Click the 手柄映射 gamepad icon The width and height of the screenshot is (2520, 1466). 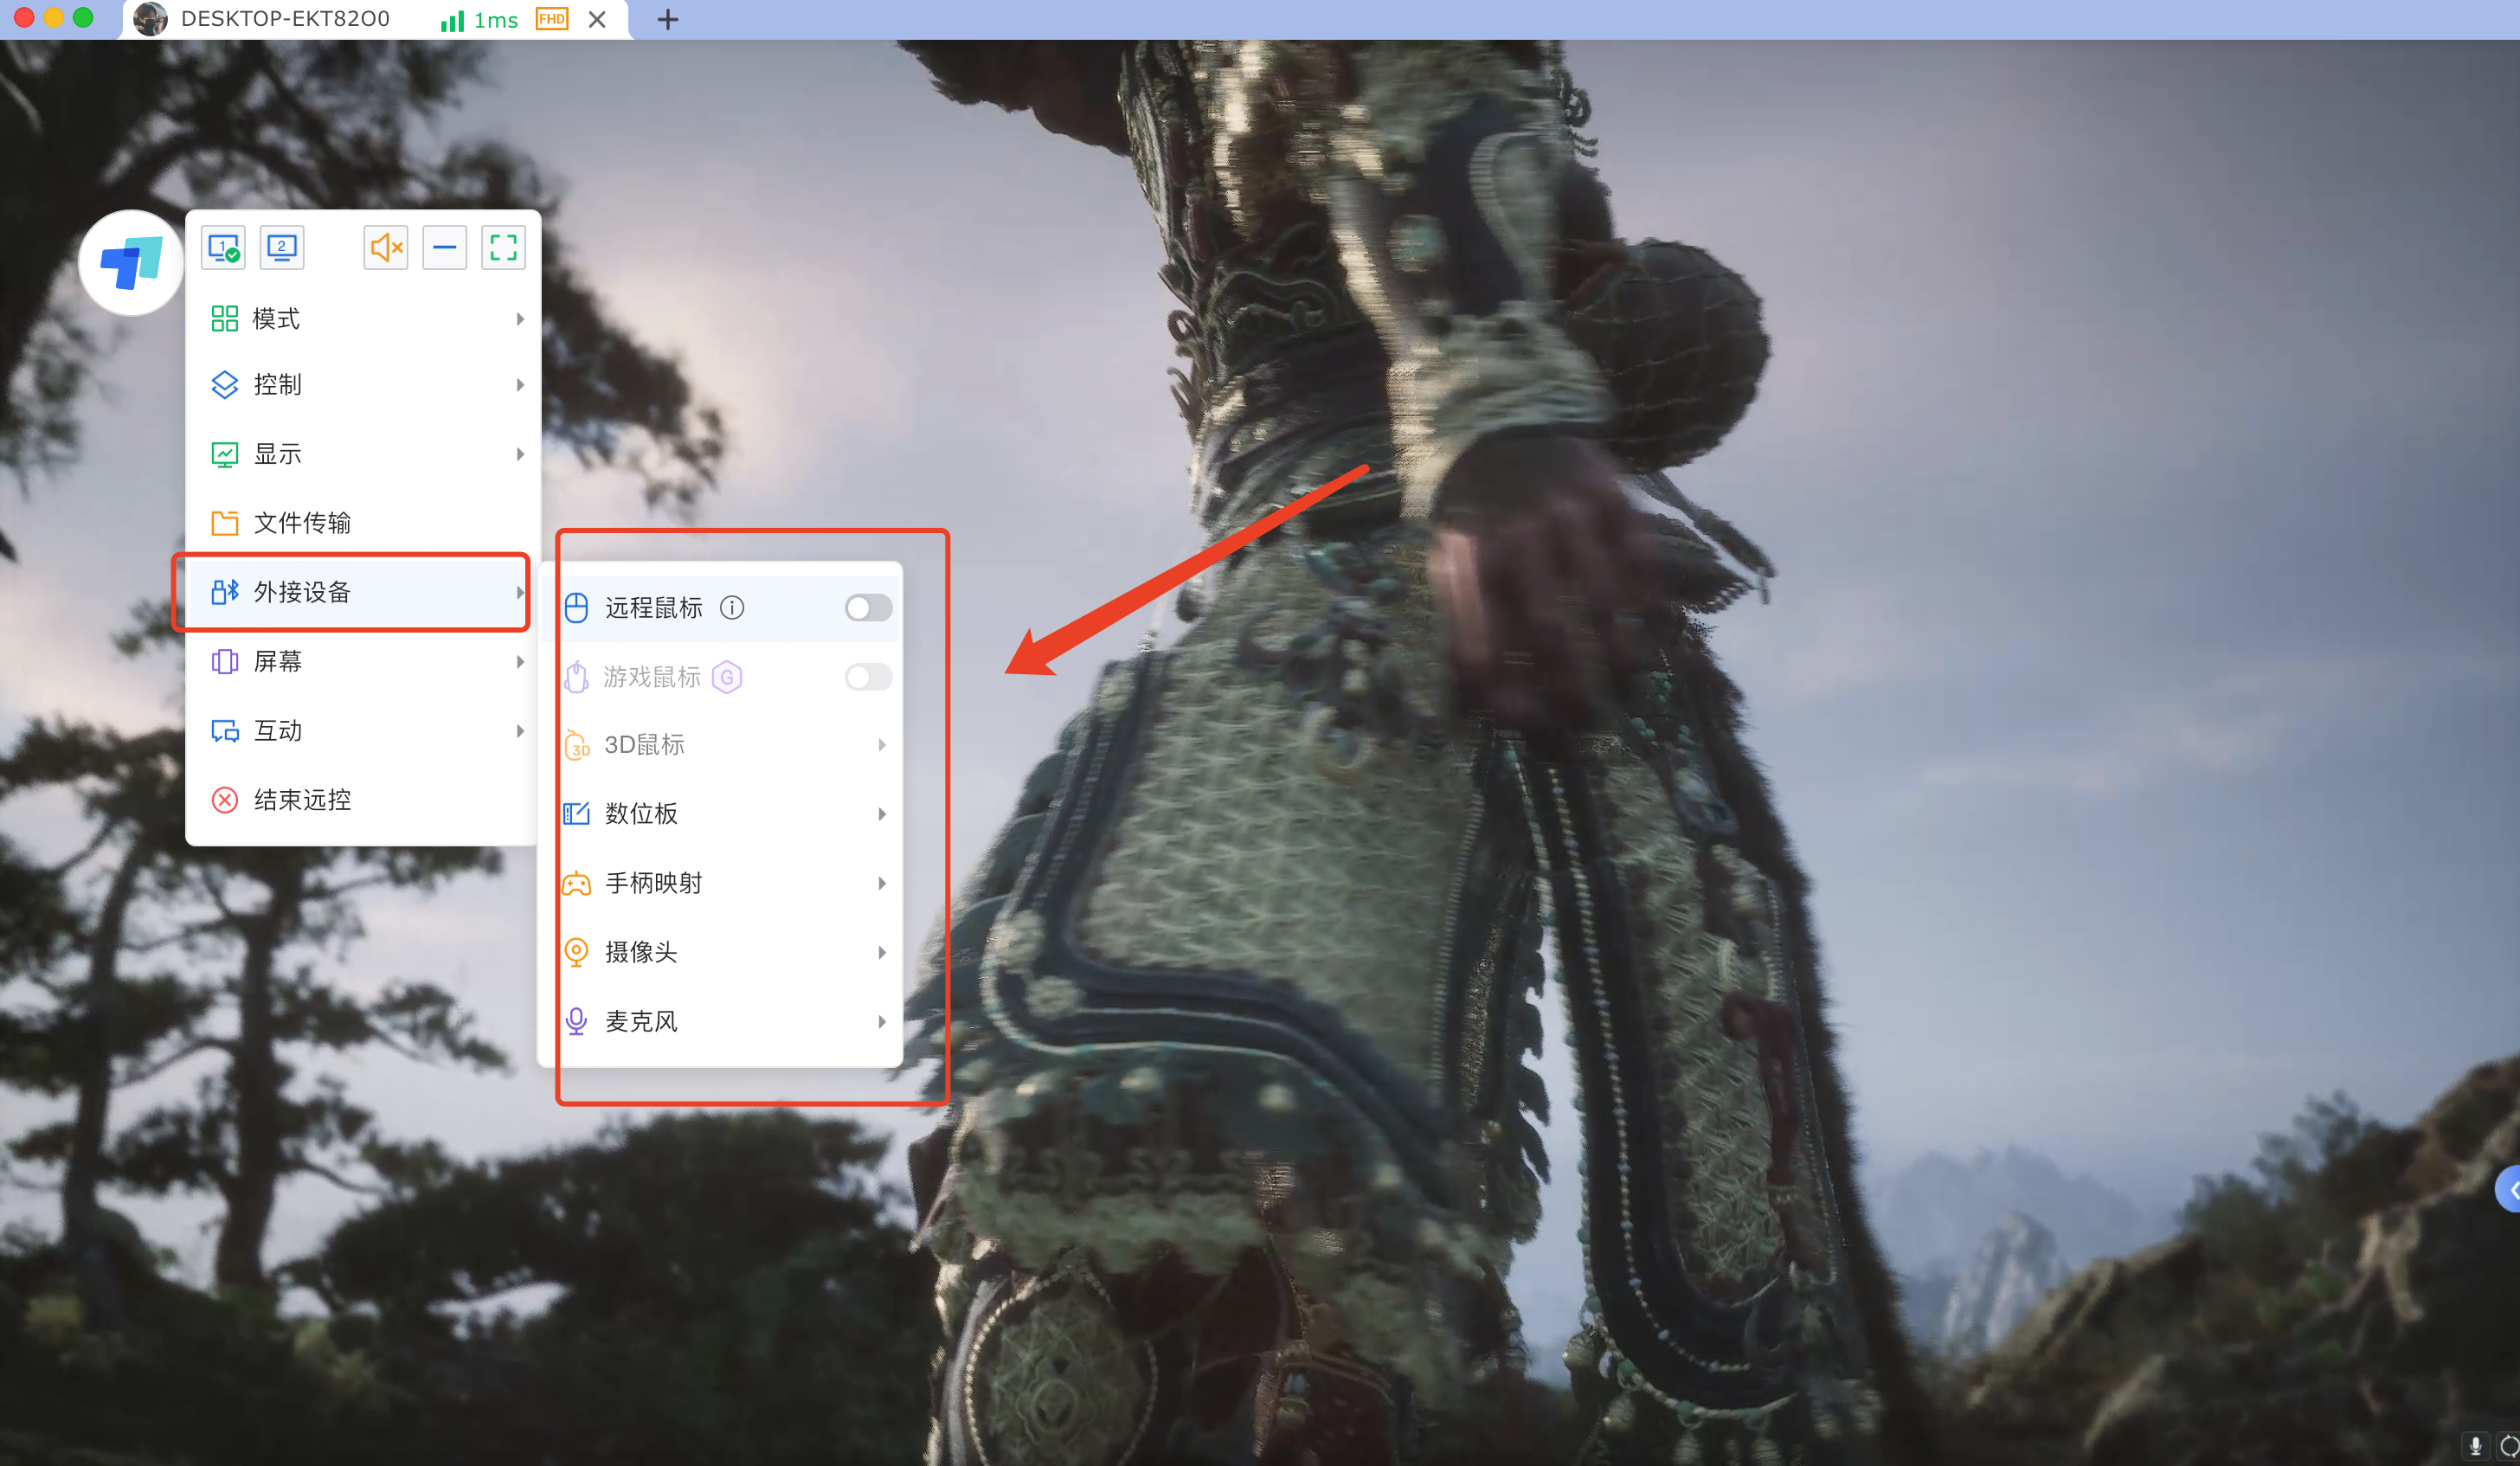(x=576, y=884)
